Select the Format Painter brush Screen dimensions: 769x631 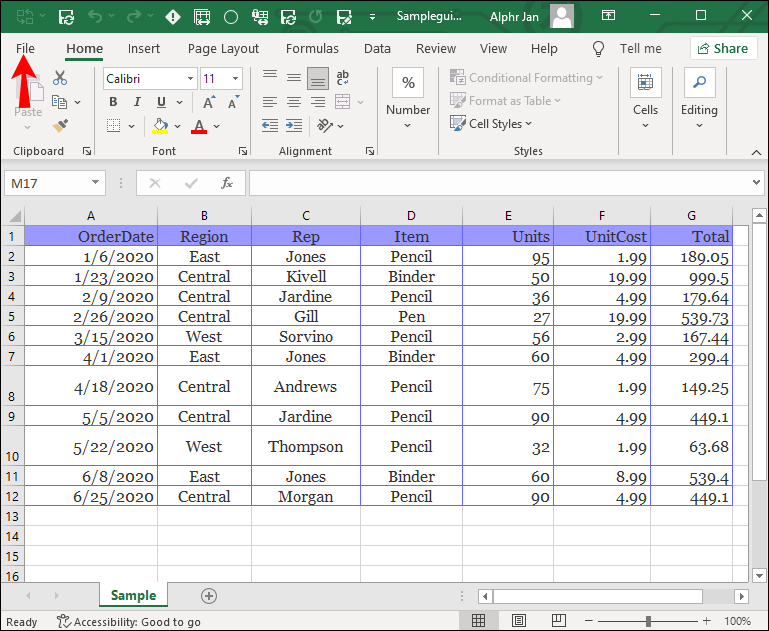coord(60,126)
